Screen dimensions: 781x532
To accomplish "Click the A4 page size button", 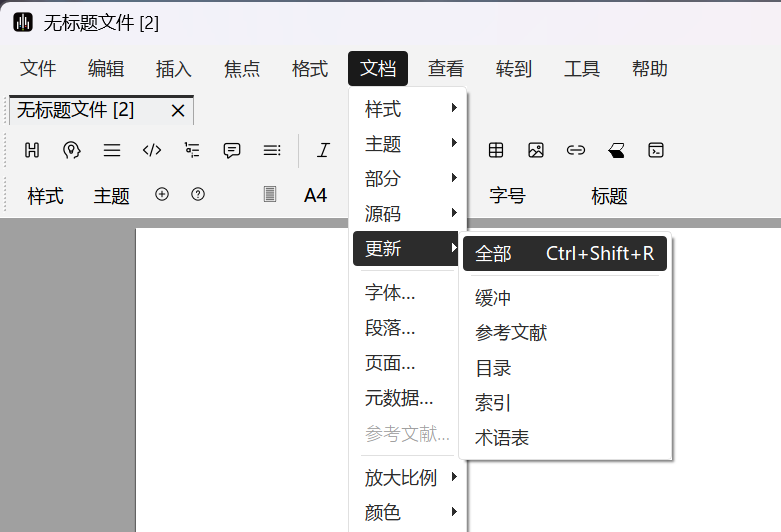I will [x=315, y=196].
